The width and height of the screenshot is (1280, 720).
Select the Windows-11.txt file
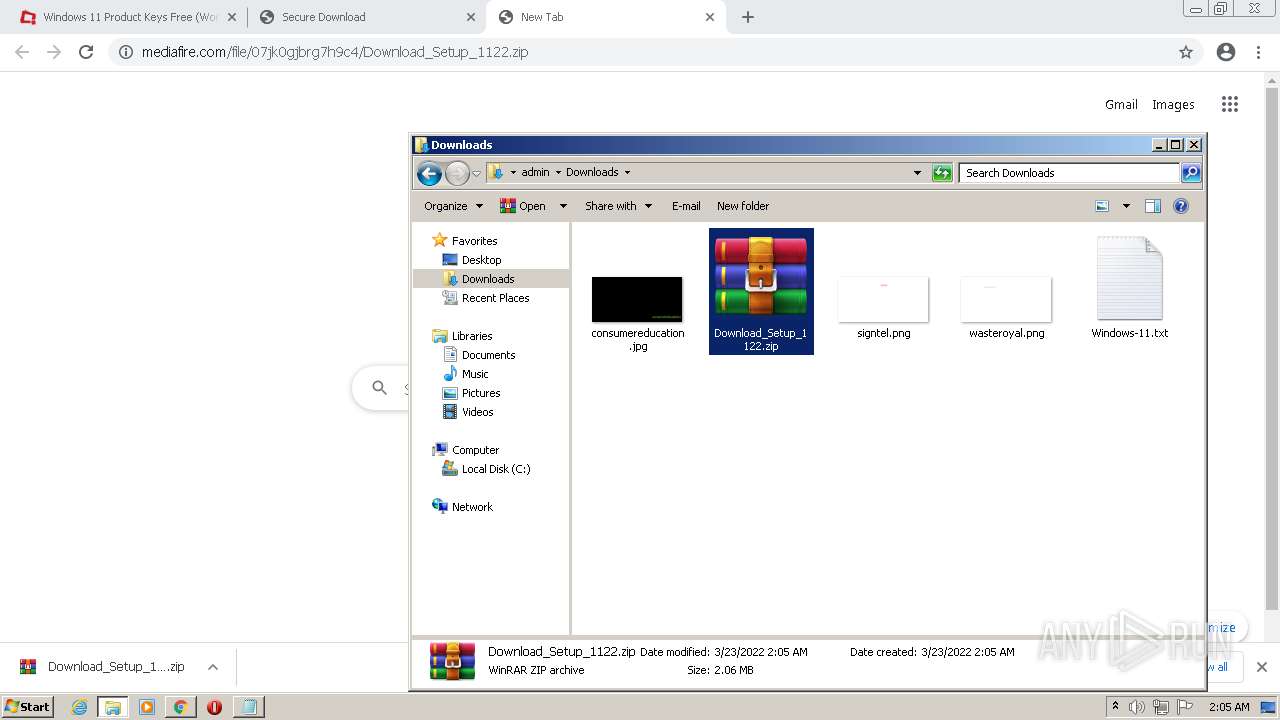[1129, 289]
